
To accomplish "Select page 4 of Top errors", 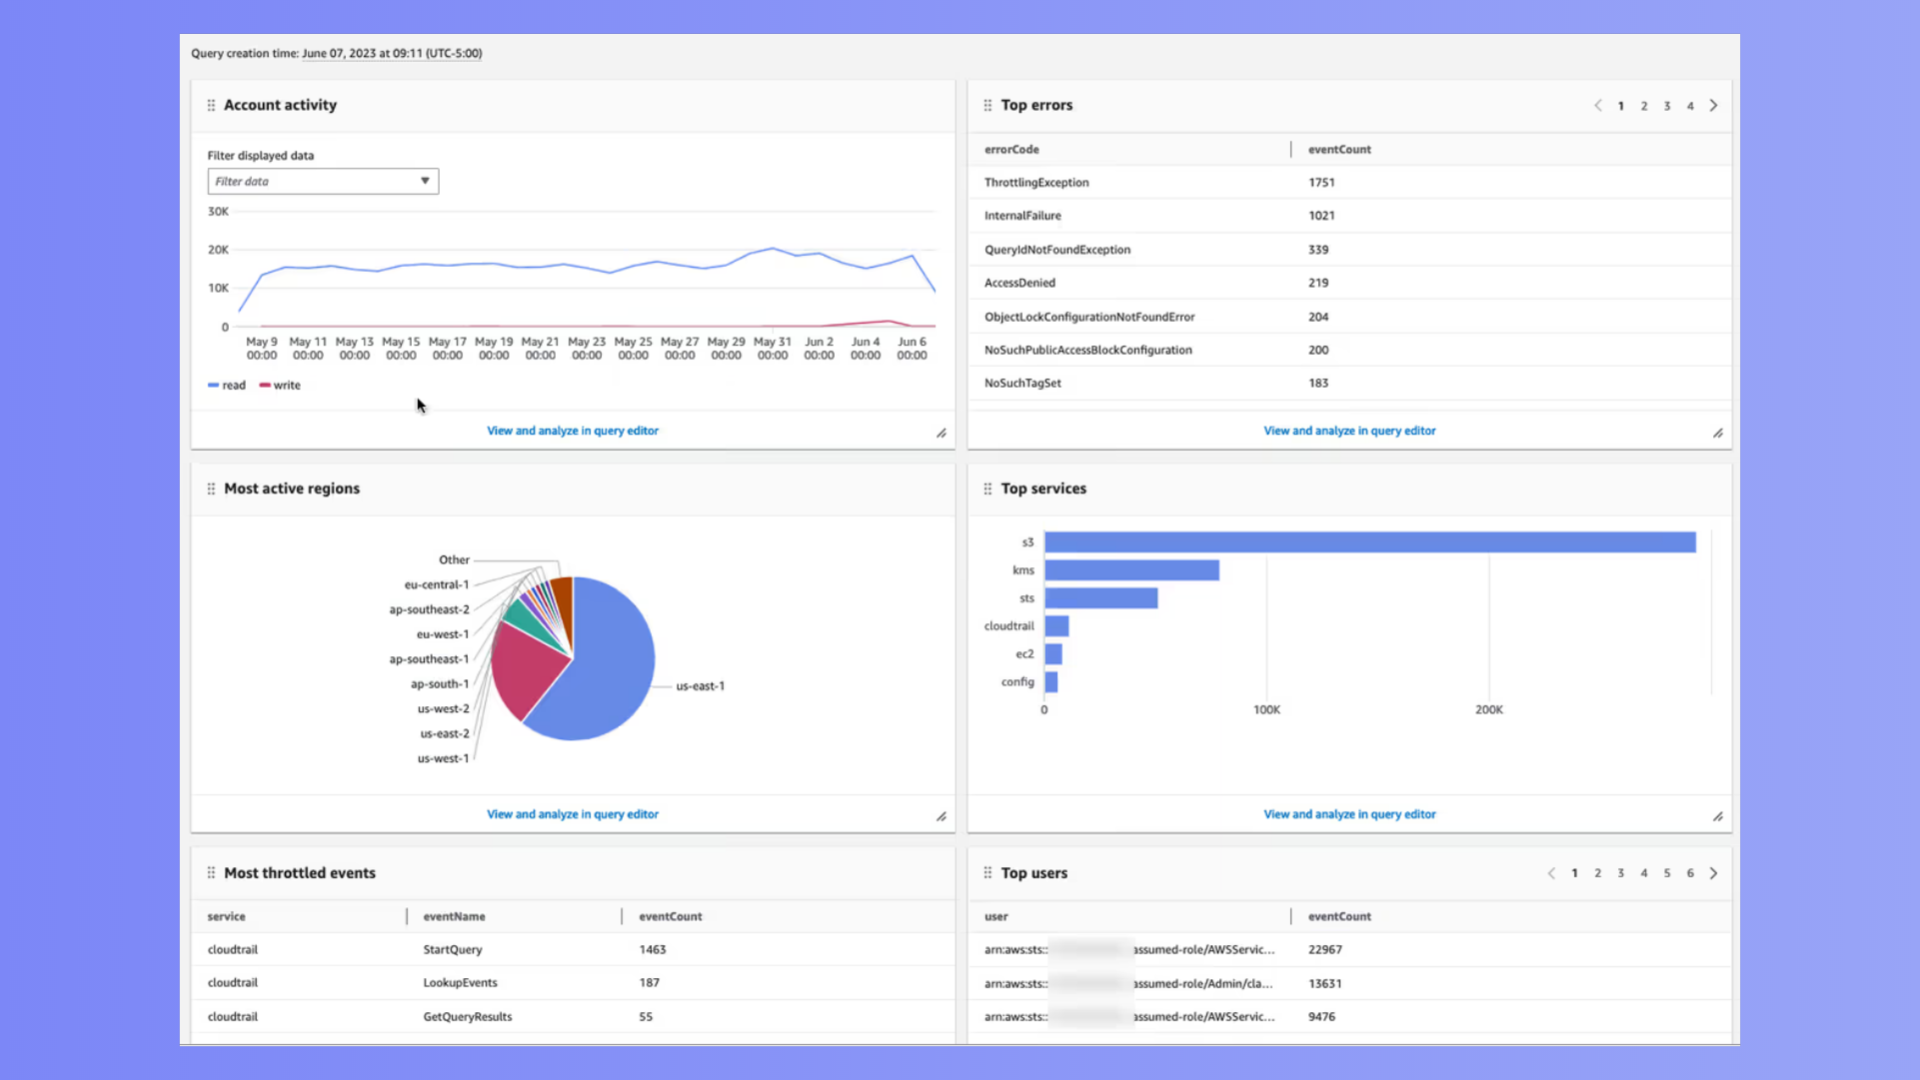I will pyautogui.click(x=1691, y=105).
